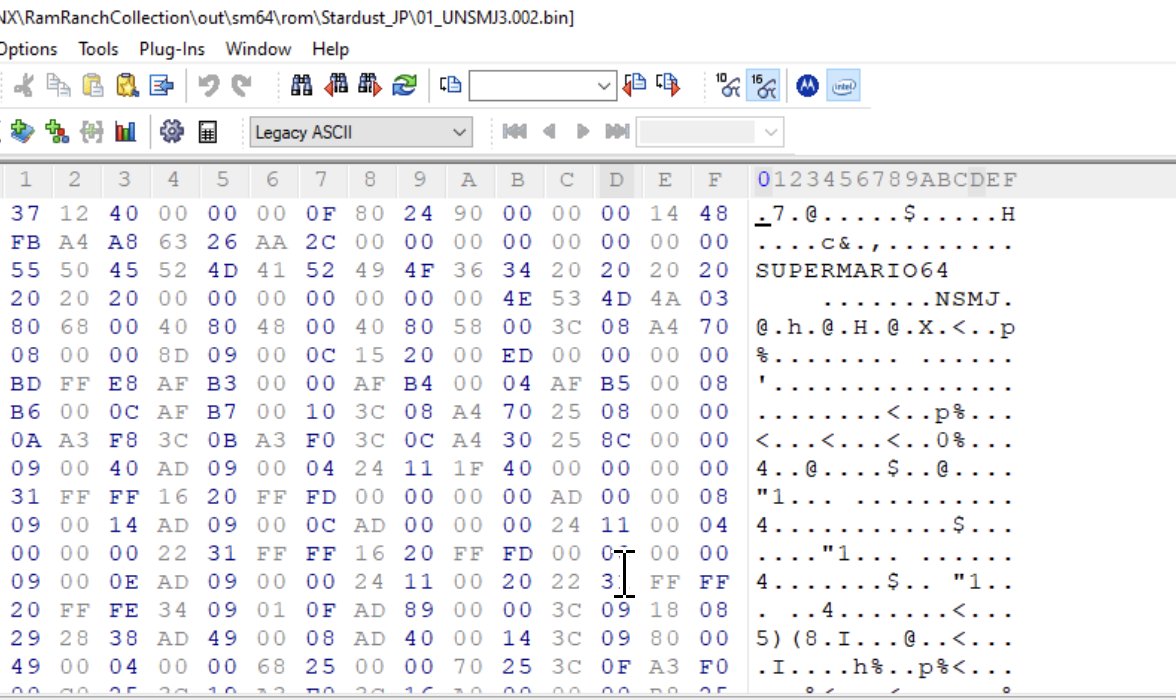Select the SUPERMARIO64 text in ASCII pane
Image resolution: width=1176 pixels, height=700 pixels.
853,270
